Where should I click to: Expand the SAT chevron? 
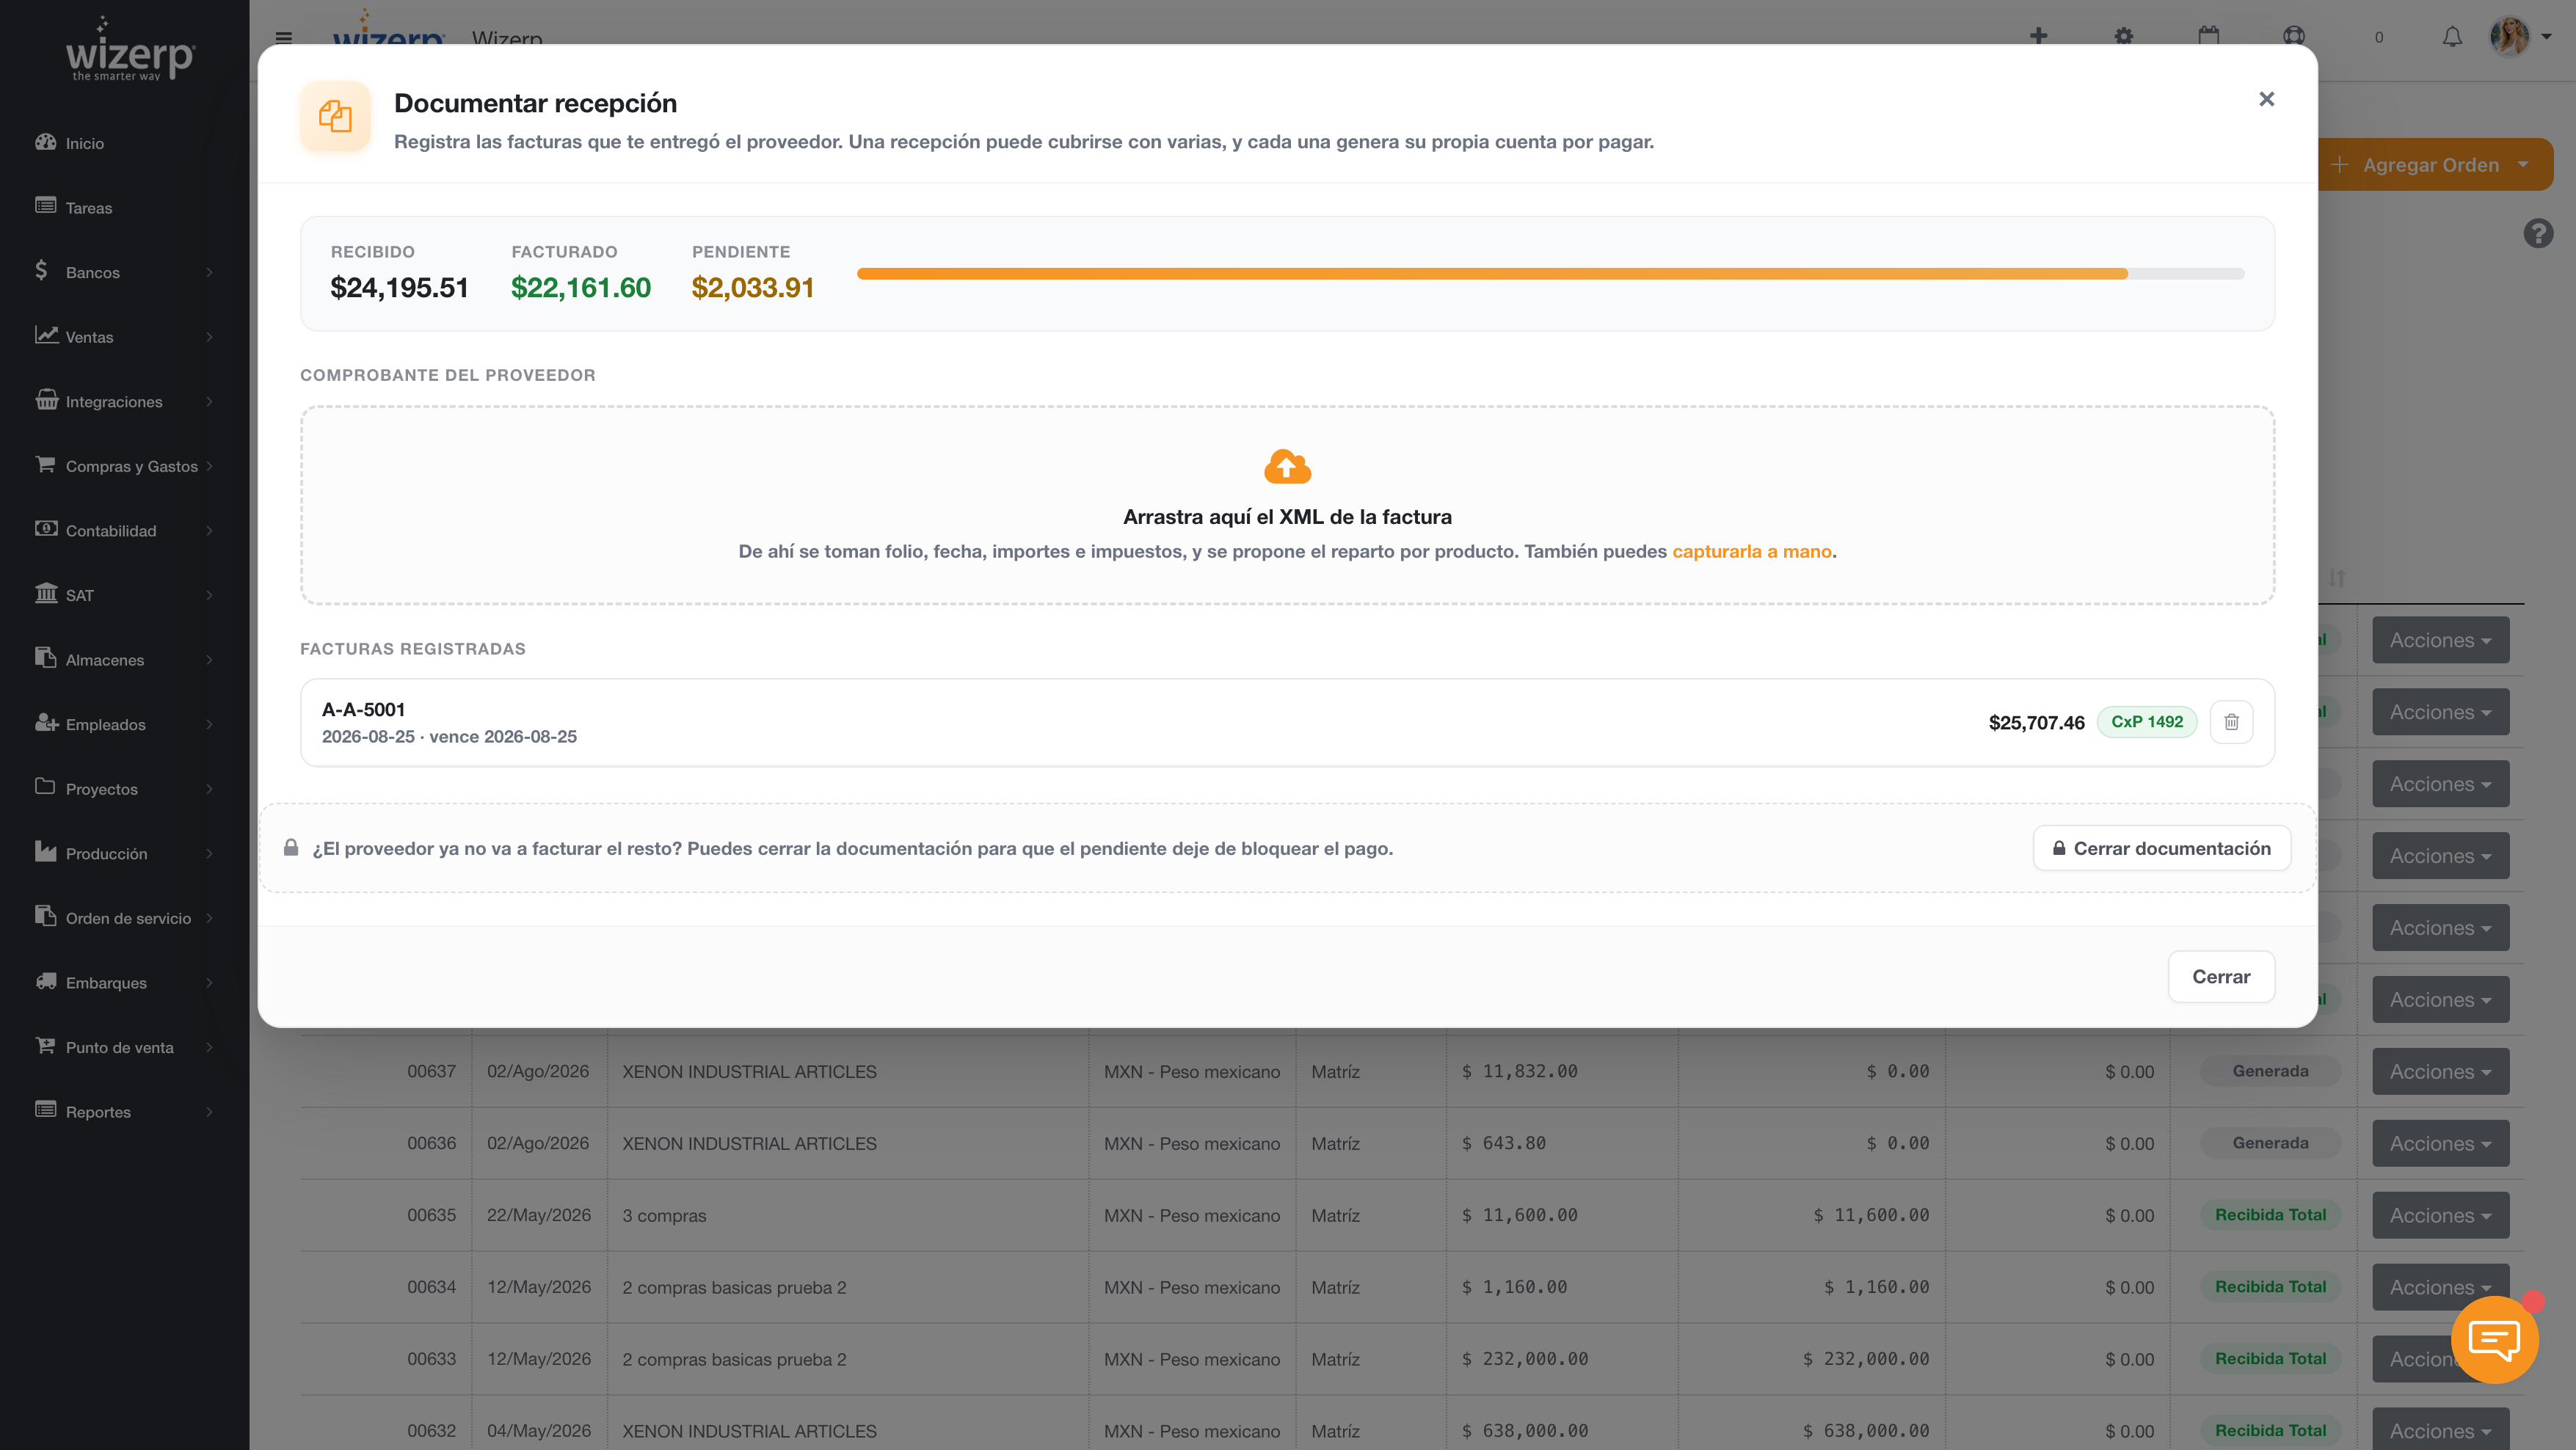(x=209, y=595)
